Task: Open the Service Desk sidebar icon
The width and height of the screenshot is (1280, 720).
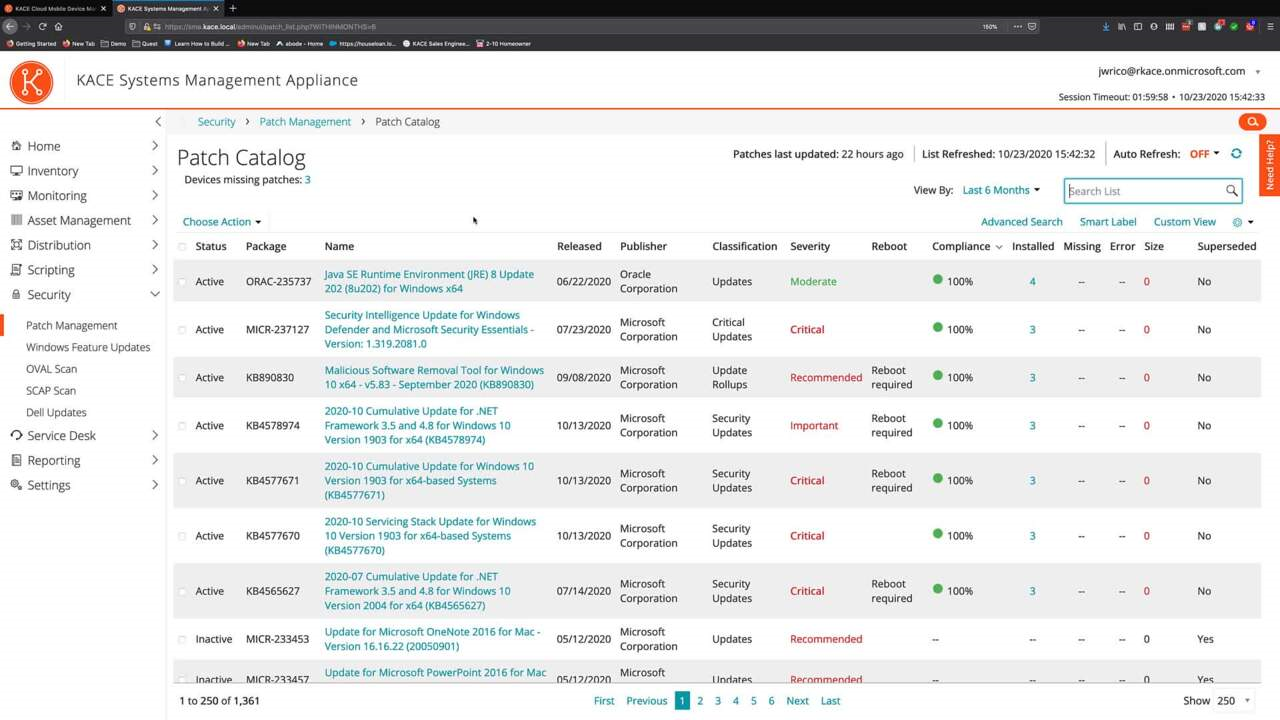Action: point(14,435)
